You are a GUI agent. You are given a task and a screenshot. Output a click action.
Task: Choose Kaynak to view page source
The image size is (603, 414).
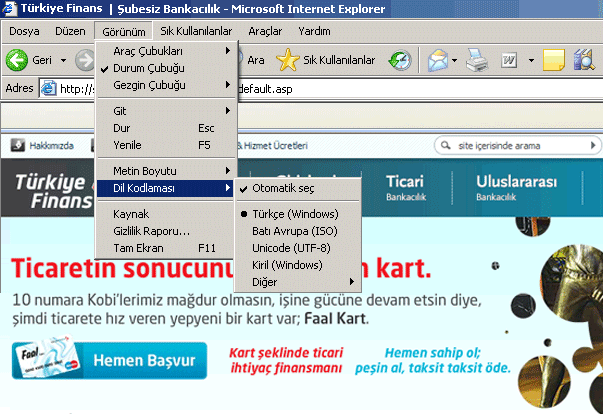(165, 214)
